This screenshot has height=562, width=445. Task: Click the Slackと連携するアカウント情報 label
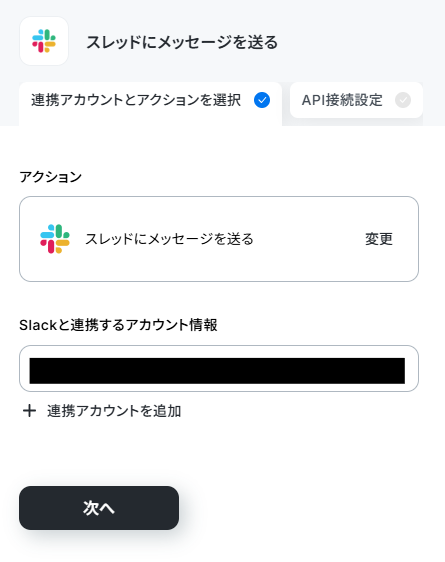pos(118,325)
